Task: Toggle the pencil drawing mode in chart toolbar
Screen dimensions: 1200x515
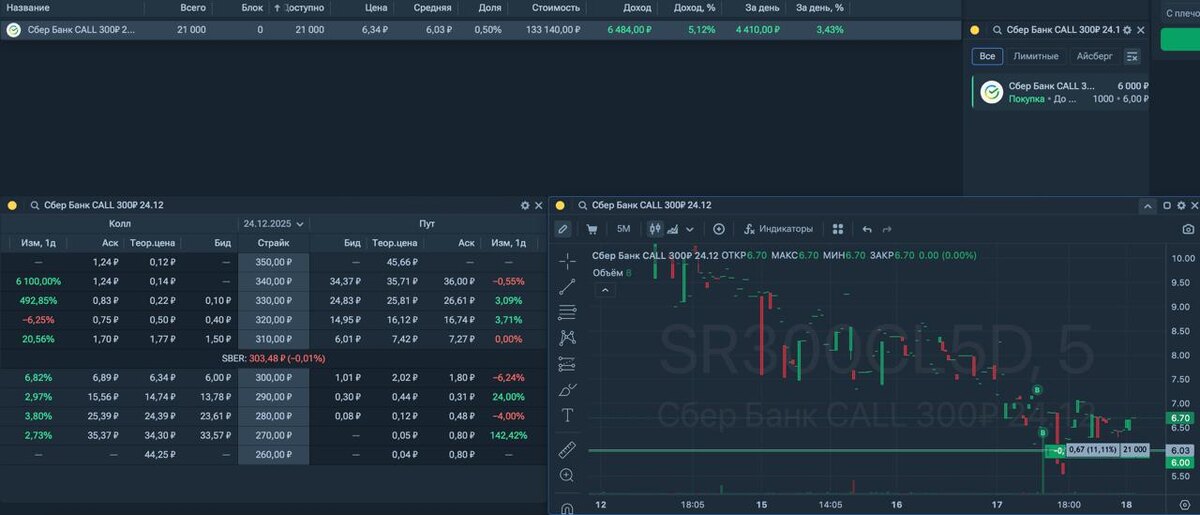Action: (x=563, y=229)
